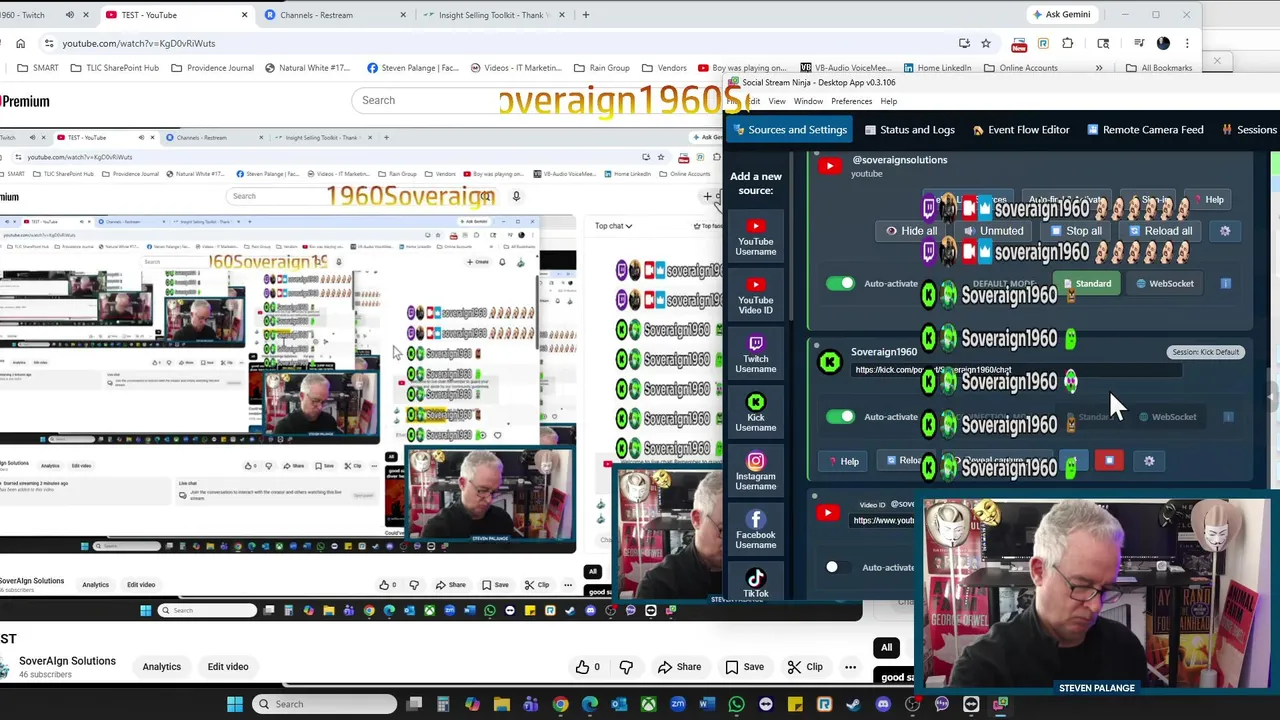The image size is (1280, 720).
Task: Click Reload all button
Action: (x=1160, y=231)
